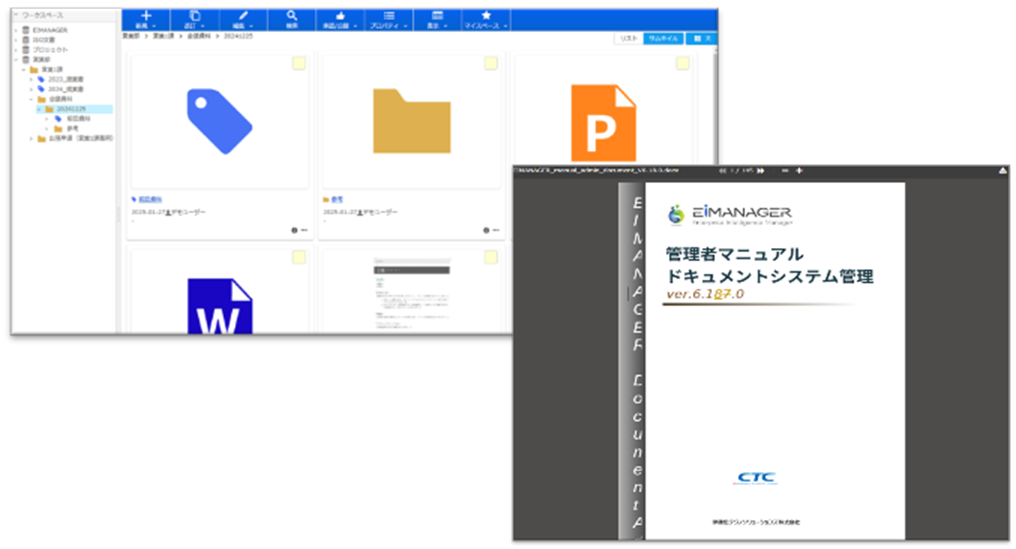Click the magnifier search toolbar button

tap(292, 19)
